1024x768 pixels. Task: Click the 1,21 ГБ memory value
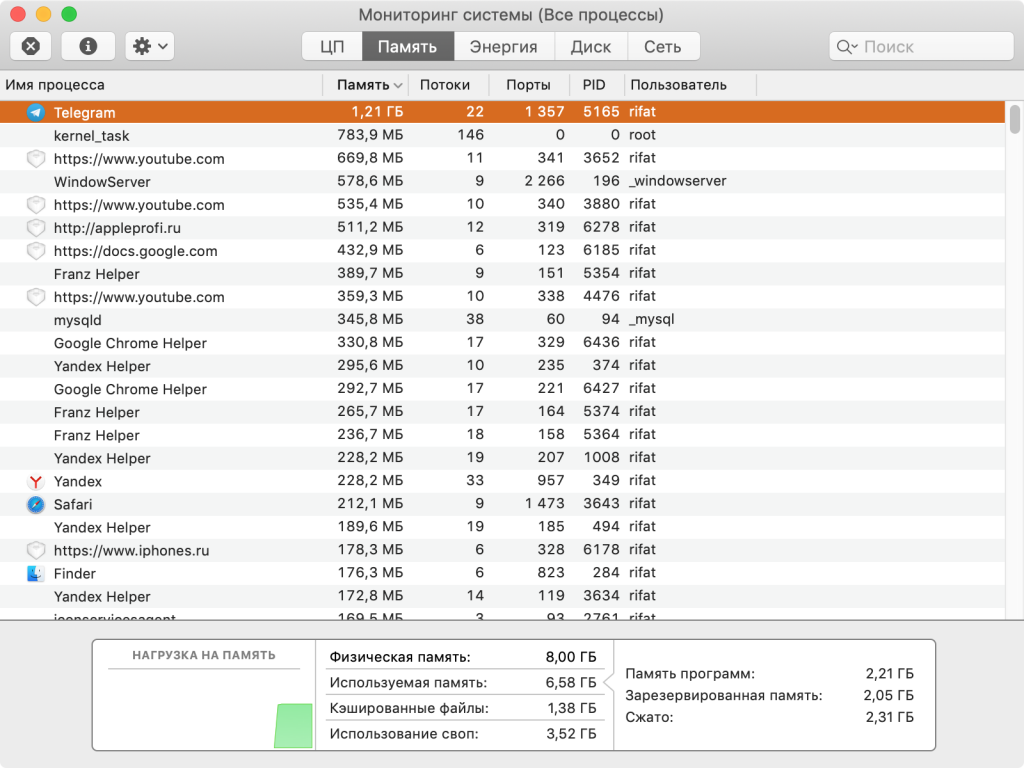point(377,112)
